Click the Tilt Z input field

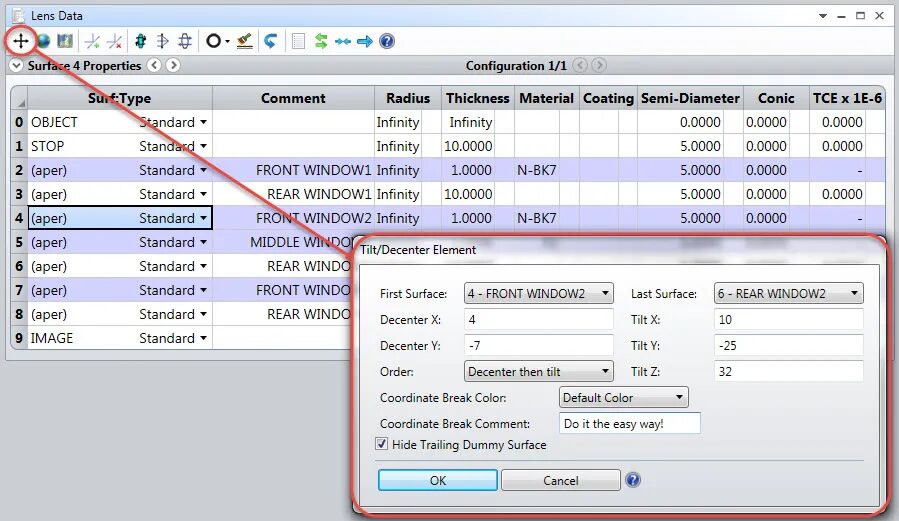[x=788, y=371]
